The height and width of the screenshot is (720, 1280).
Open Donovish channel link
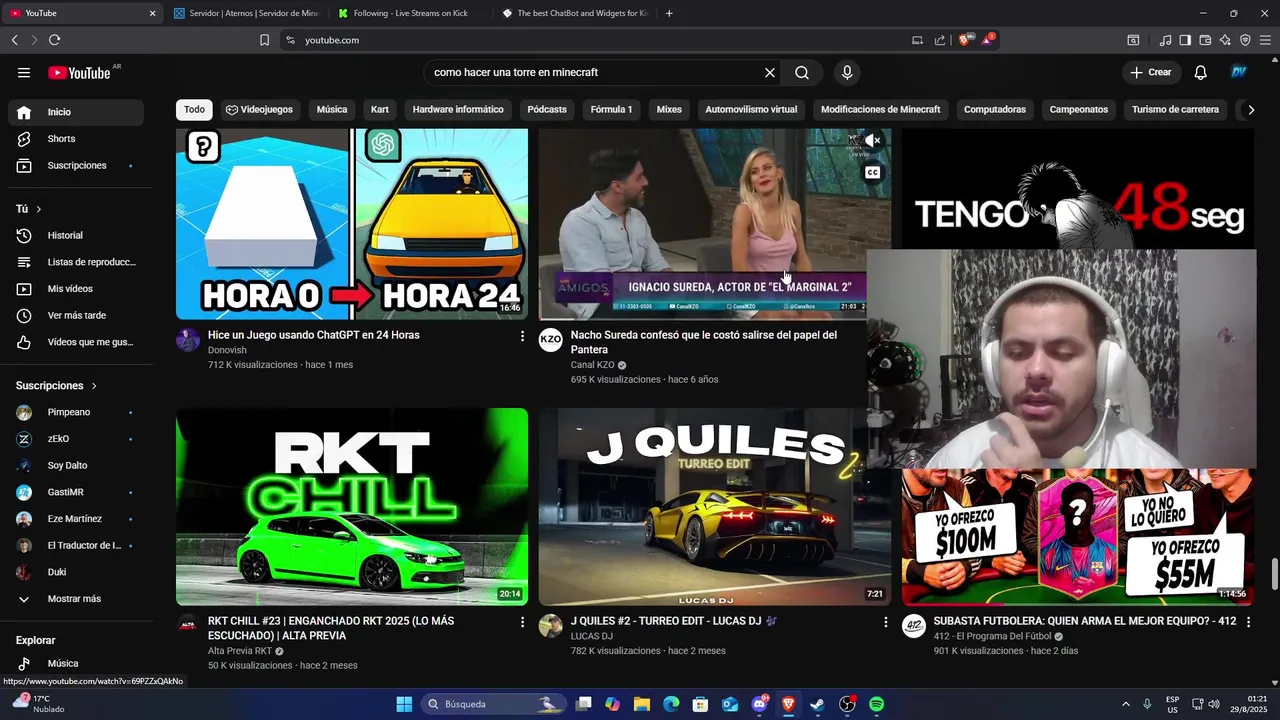[227, 350]
